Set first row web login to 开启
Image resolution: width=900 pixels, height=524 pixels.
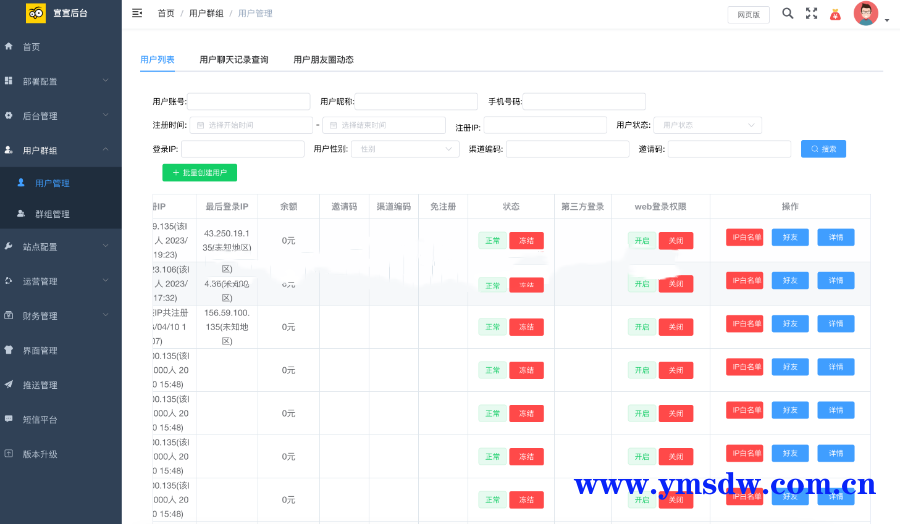(641, 241)
